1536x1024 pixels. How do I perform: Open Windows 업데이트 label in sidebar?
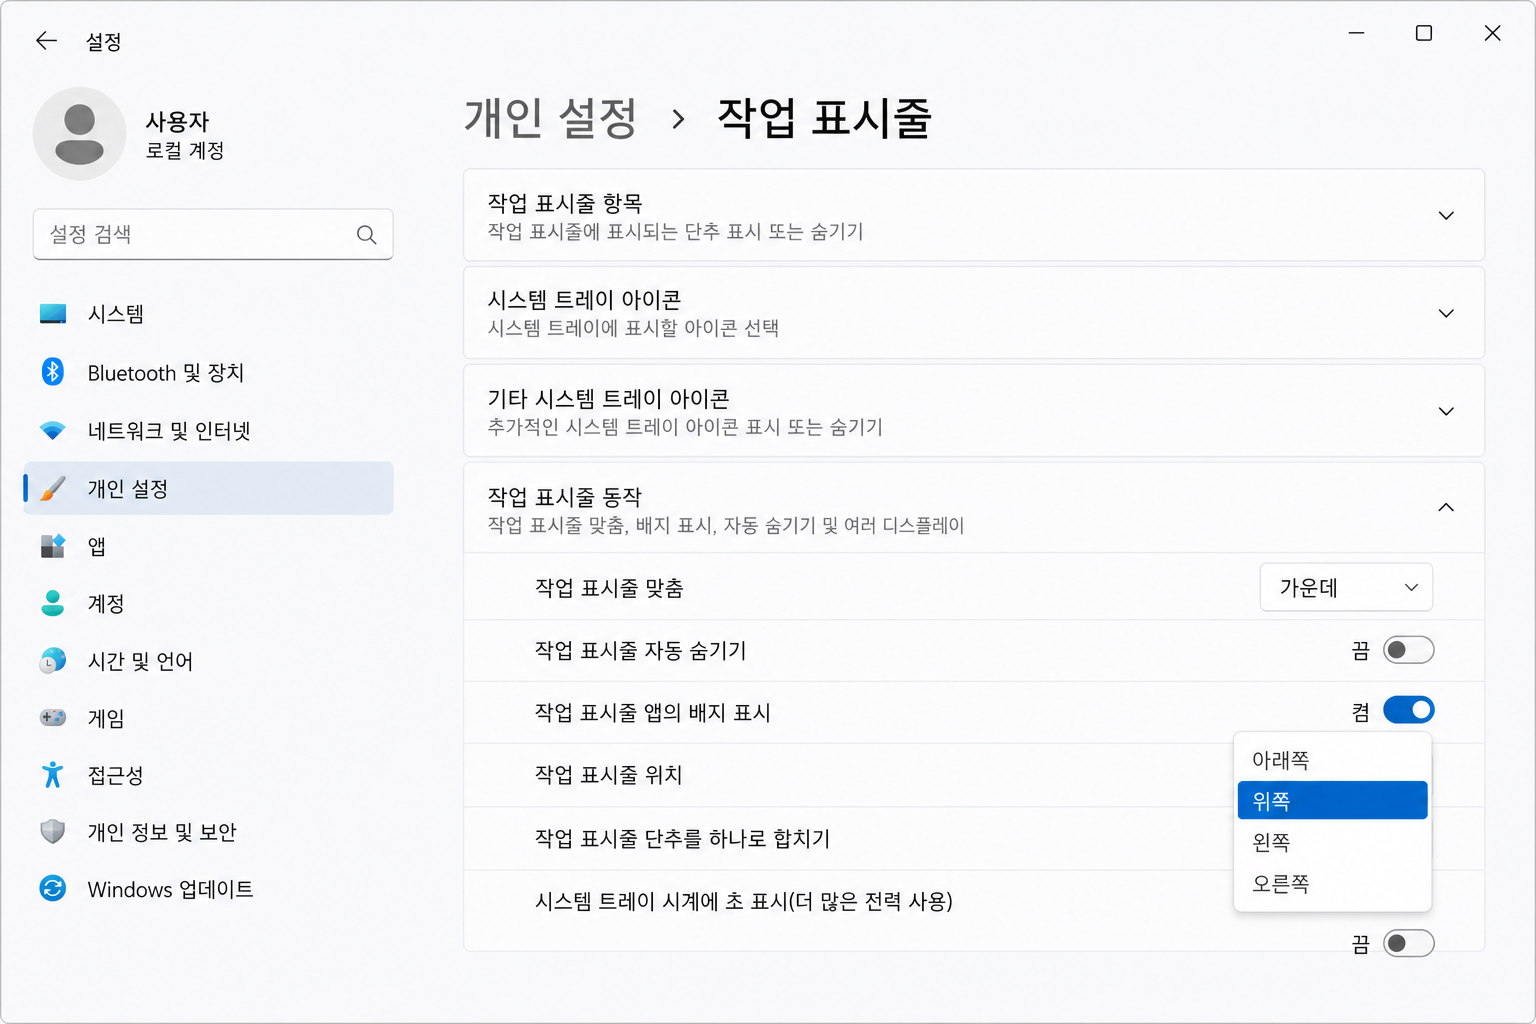point(170,890)
